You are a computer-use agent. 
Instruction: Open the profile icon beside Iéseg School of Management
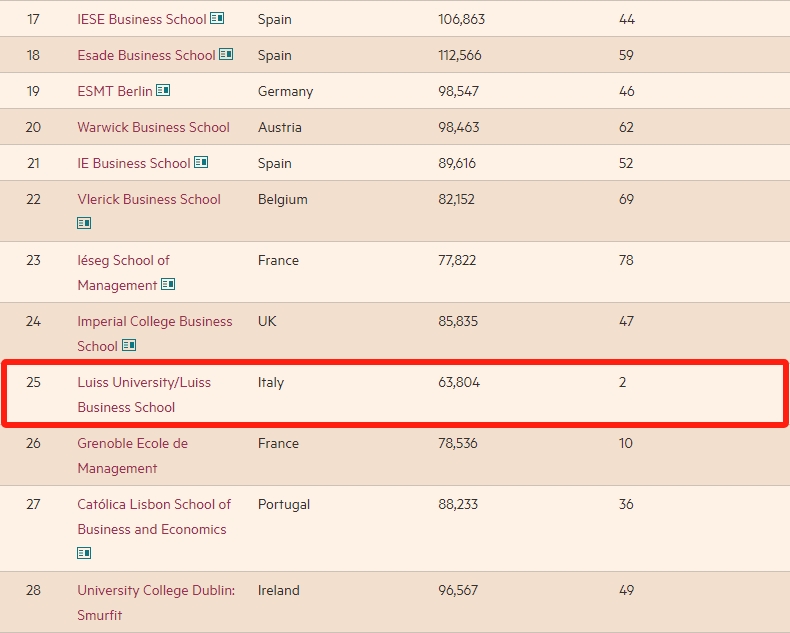point(168,284)
